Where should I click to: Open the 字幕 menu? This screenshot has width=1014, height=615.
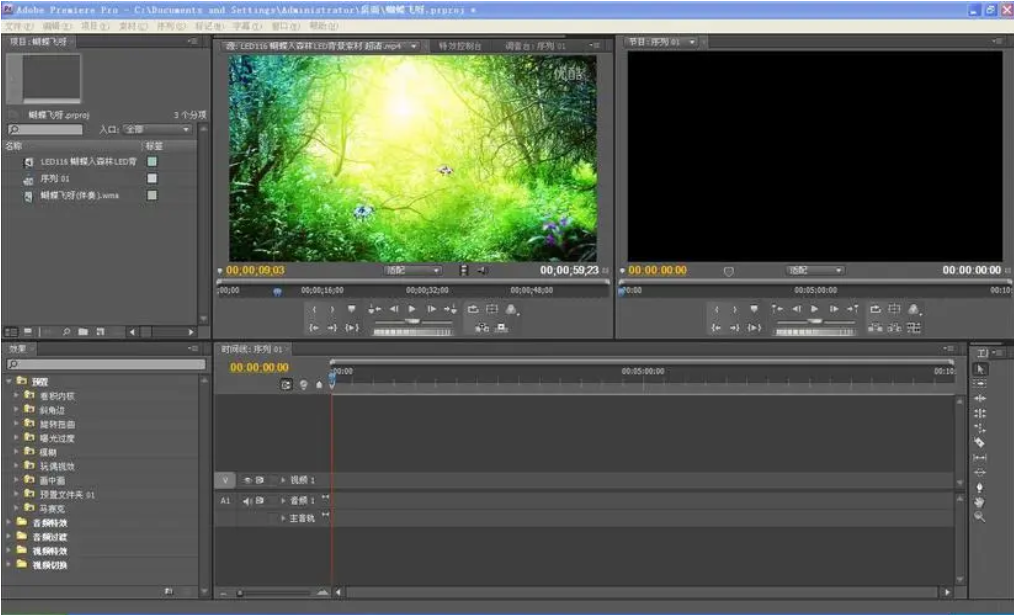coord(248,27)
